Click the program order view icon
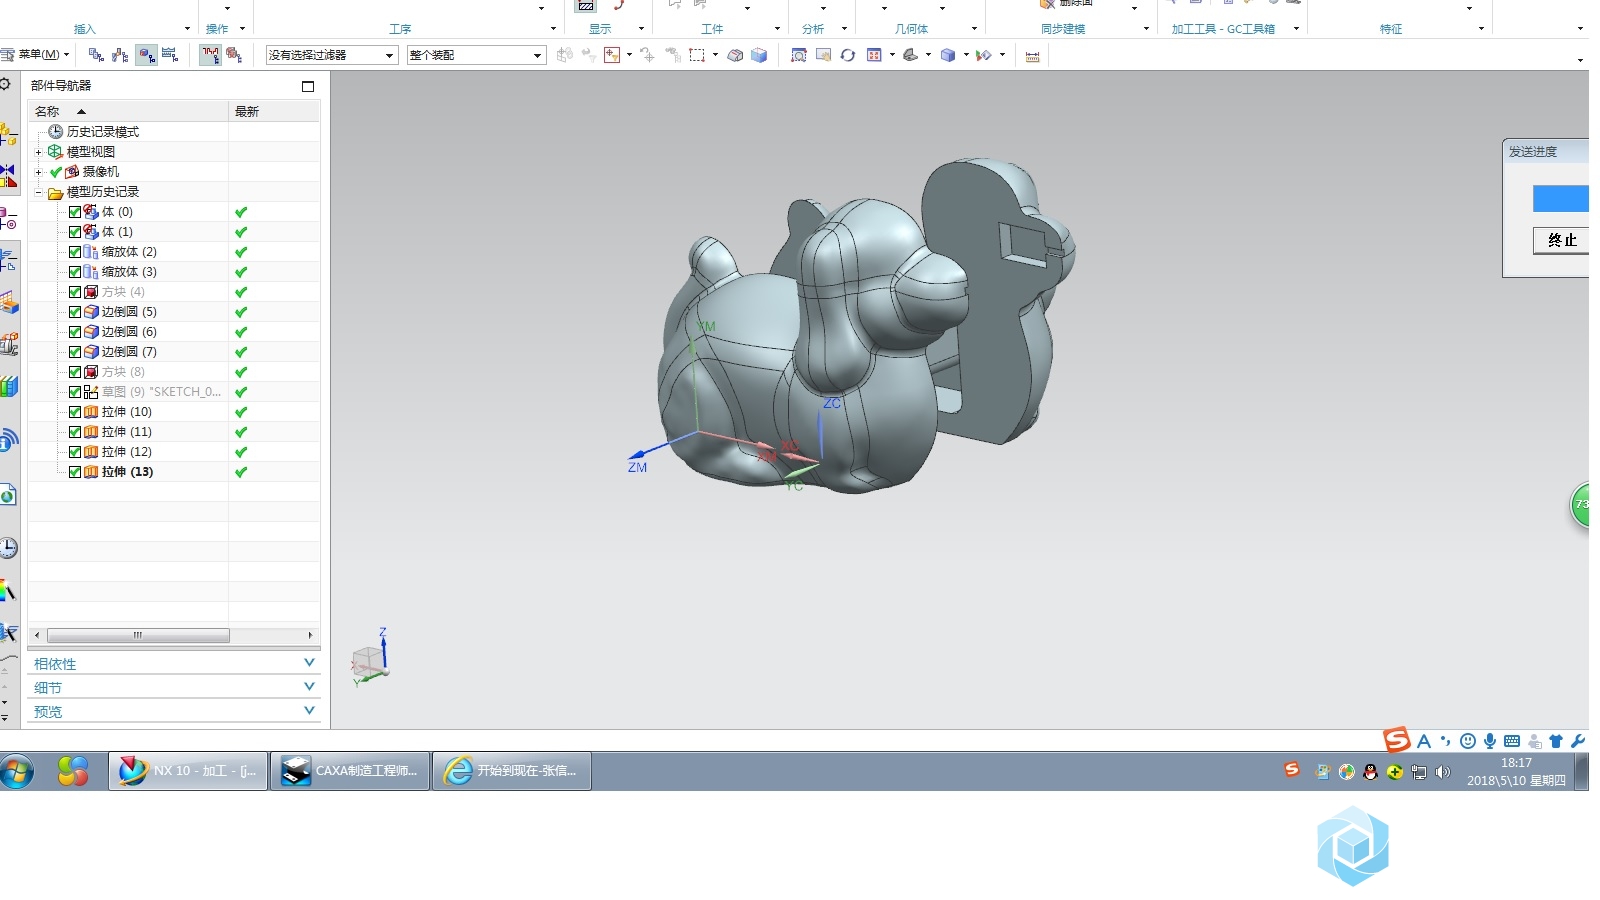Screen dimensions: 1600x900 96,55
